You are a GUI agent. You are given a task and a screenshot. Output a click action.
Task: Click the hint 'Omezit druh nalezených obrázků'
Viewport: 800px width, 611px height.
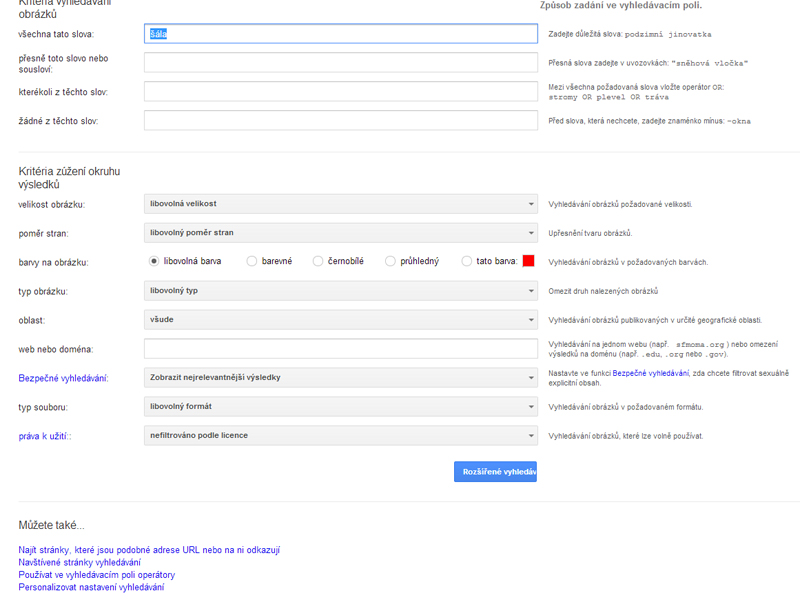(x=603, y=291)
